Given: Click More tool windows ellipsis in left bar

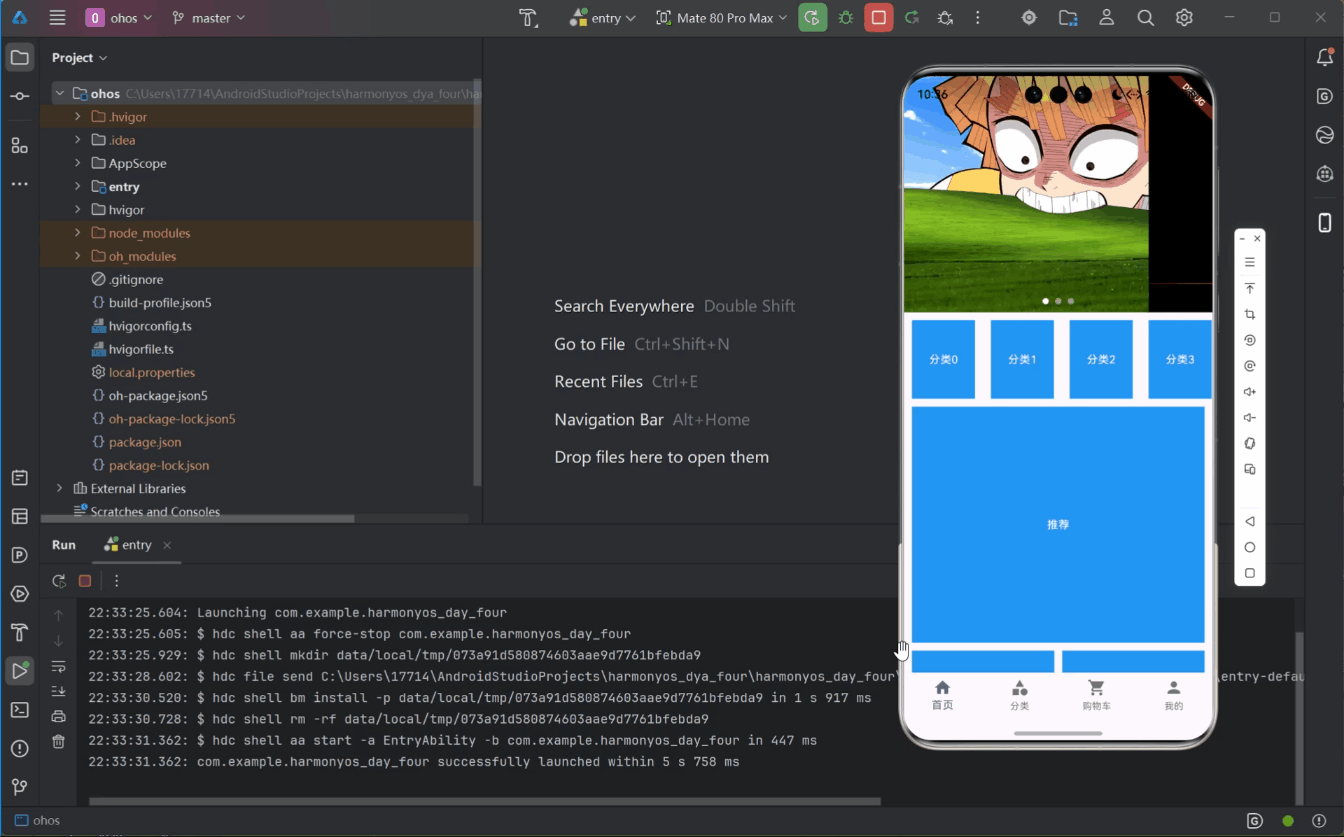Looking at the screenshot, I should point(19,184).
